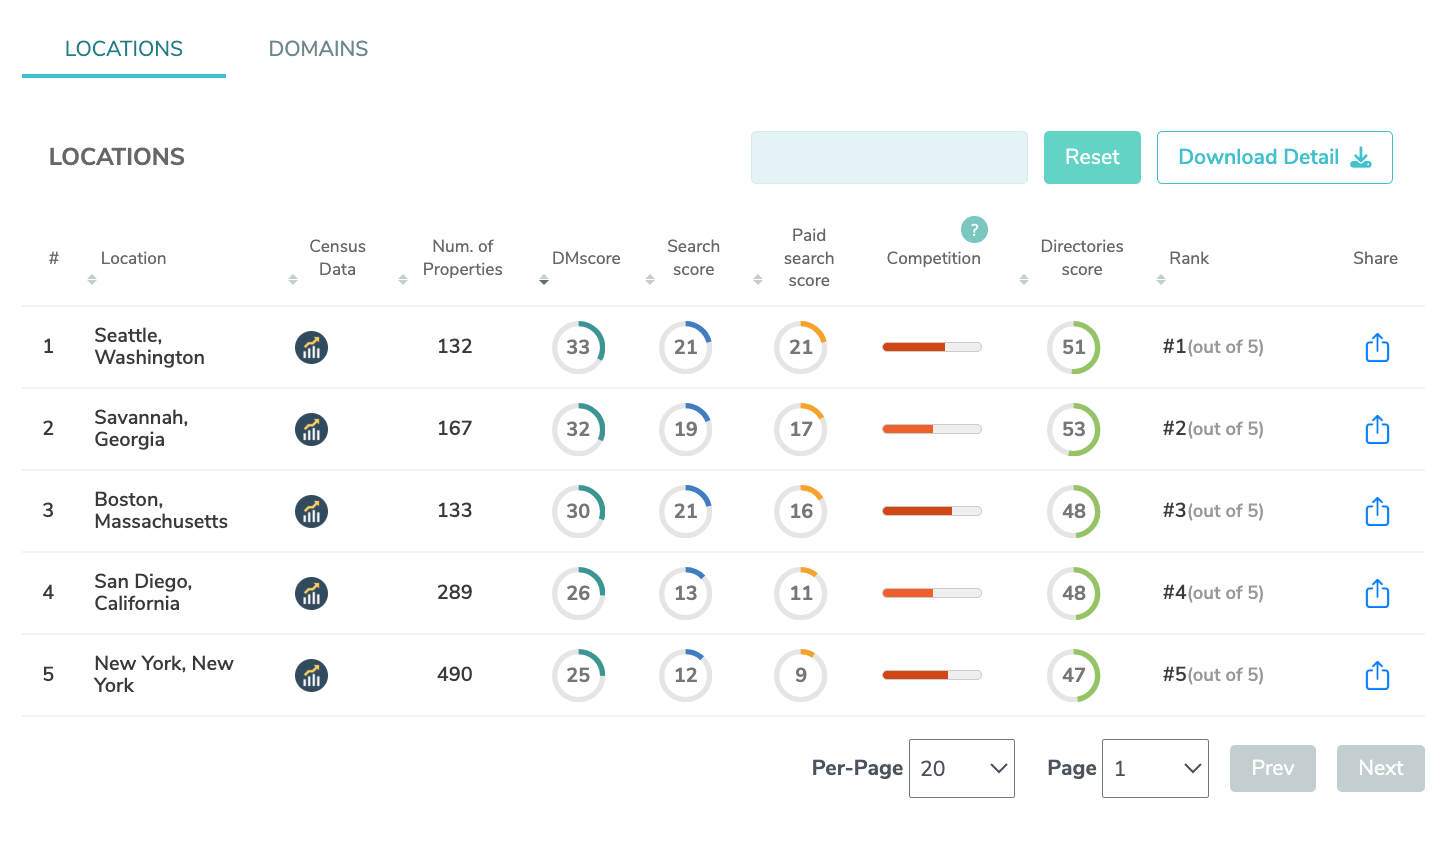Viewport: 1448px width, 854px height.
Task: Click share icon for San Diego
Action: click(x=1377, y=593)
